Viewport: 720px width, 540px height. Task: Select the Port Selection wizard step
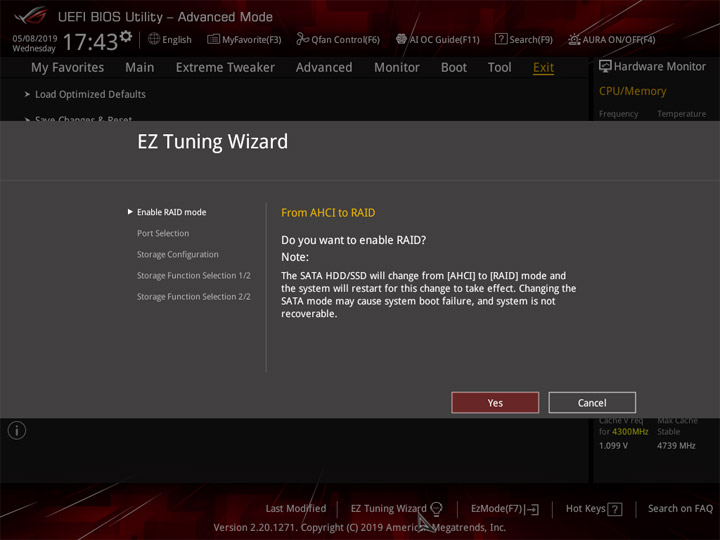click(163, 233)
